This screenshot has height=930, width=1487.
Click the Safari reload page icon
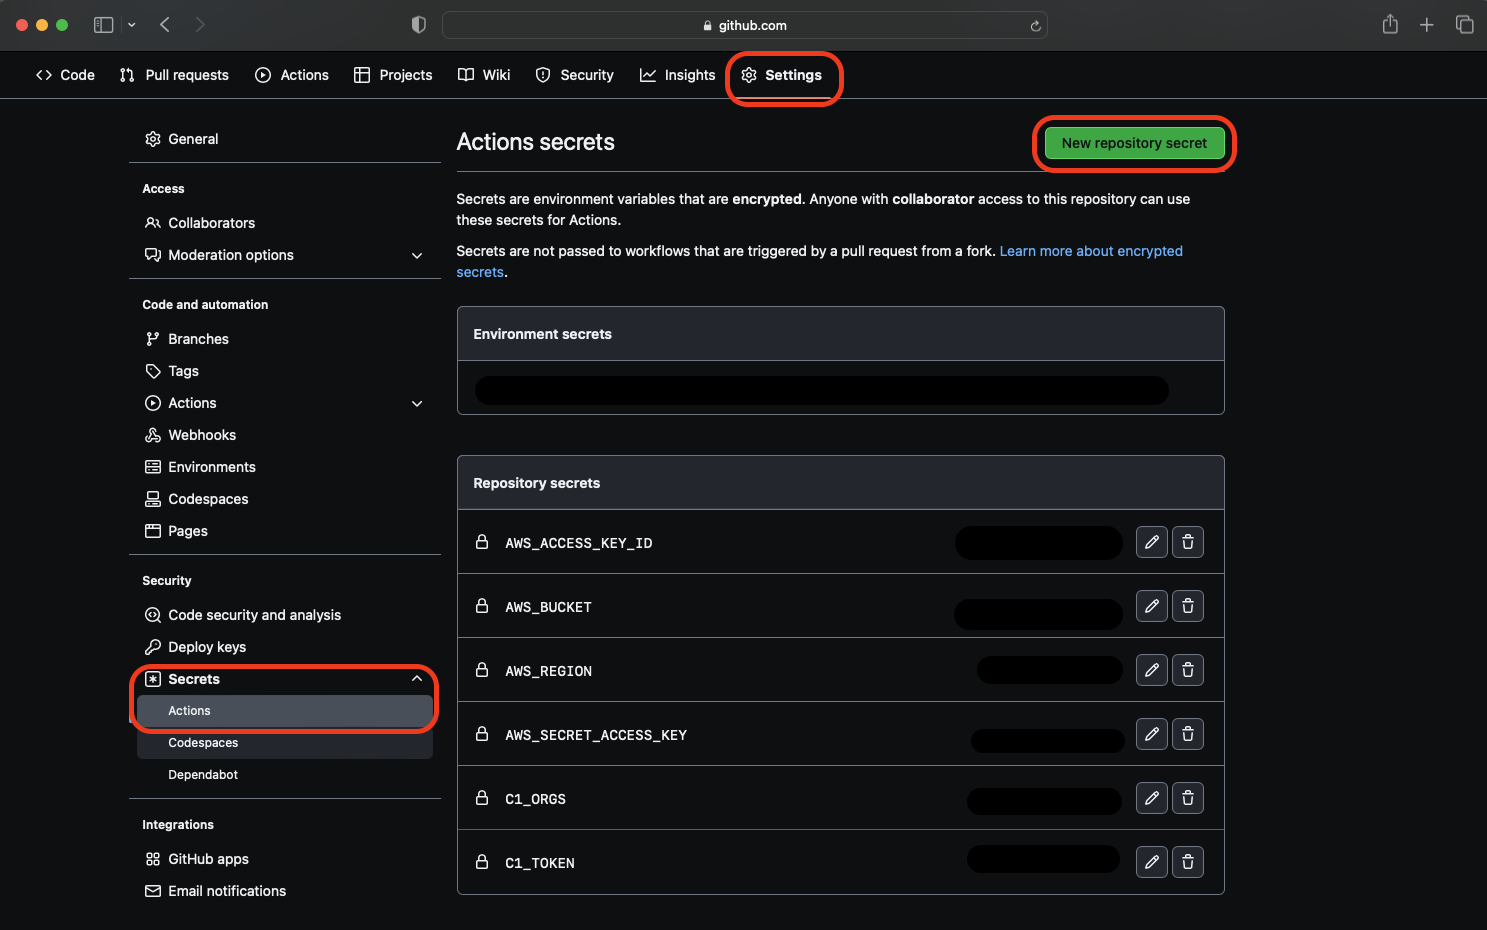pos(1035,26)
